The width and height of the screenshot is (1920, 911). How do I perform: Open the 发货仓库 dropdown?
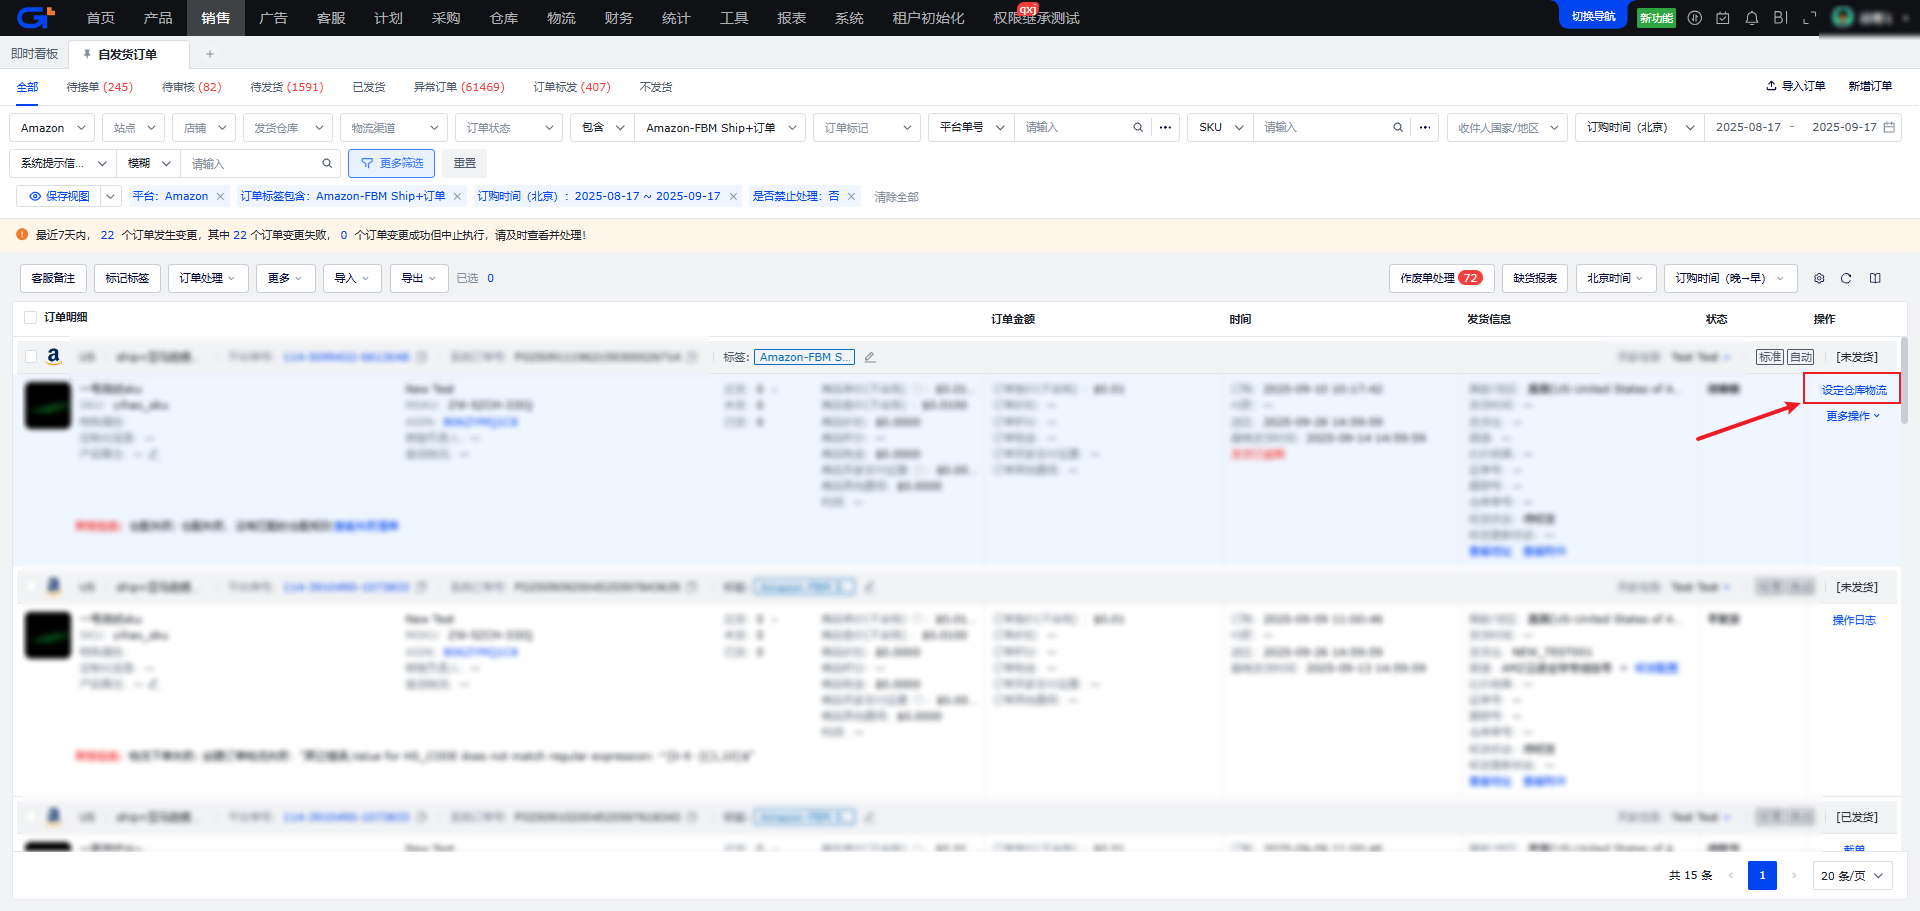point(287,128)
